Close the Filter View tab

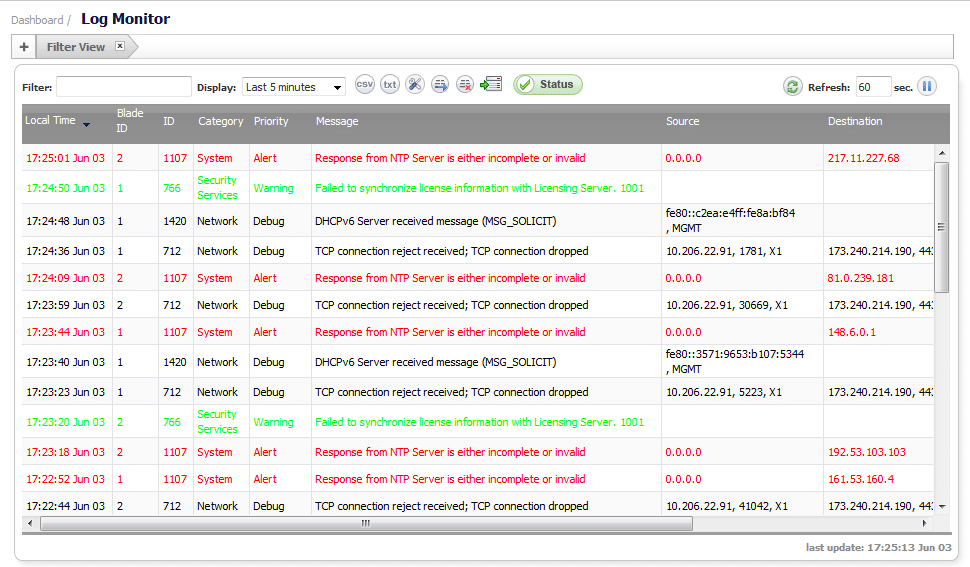120,46
